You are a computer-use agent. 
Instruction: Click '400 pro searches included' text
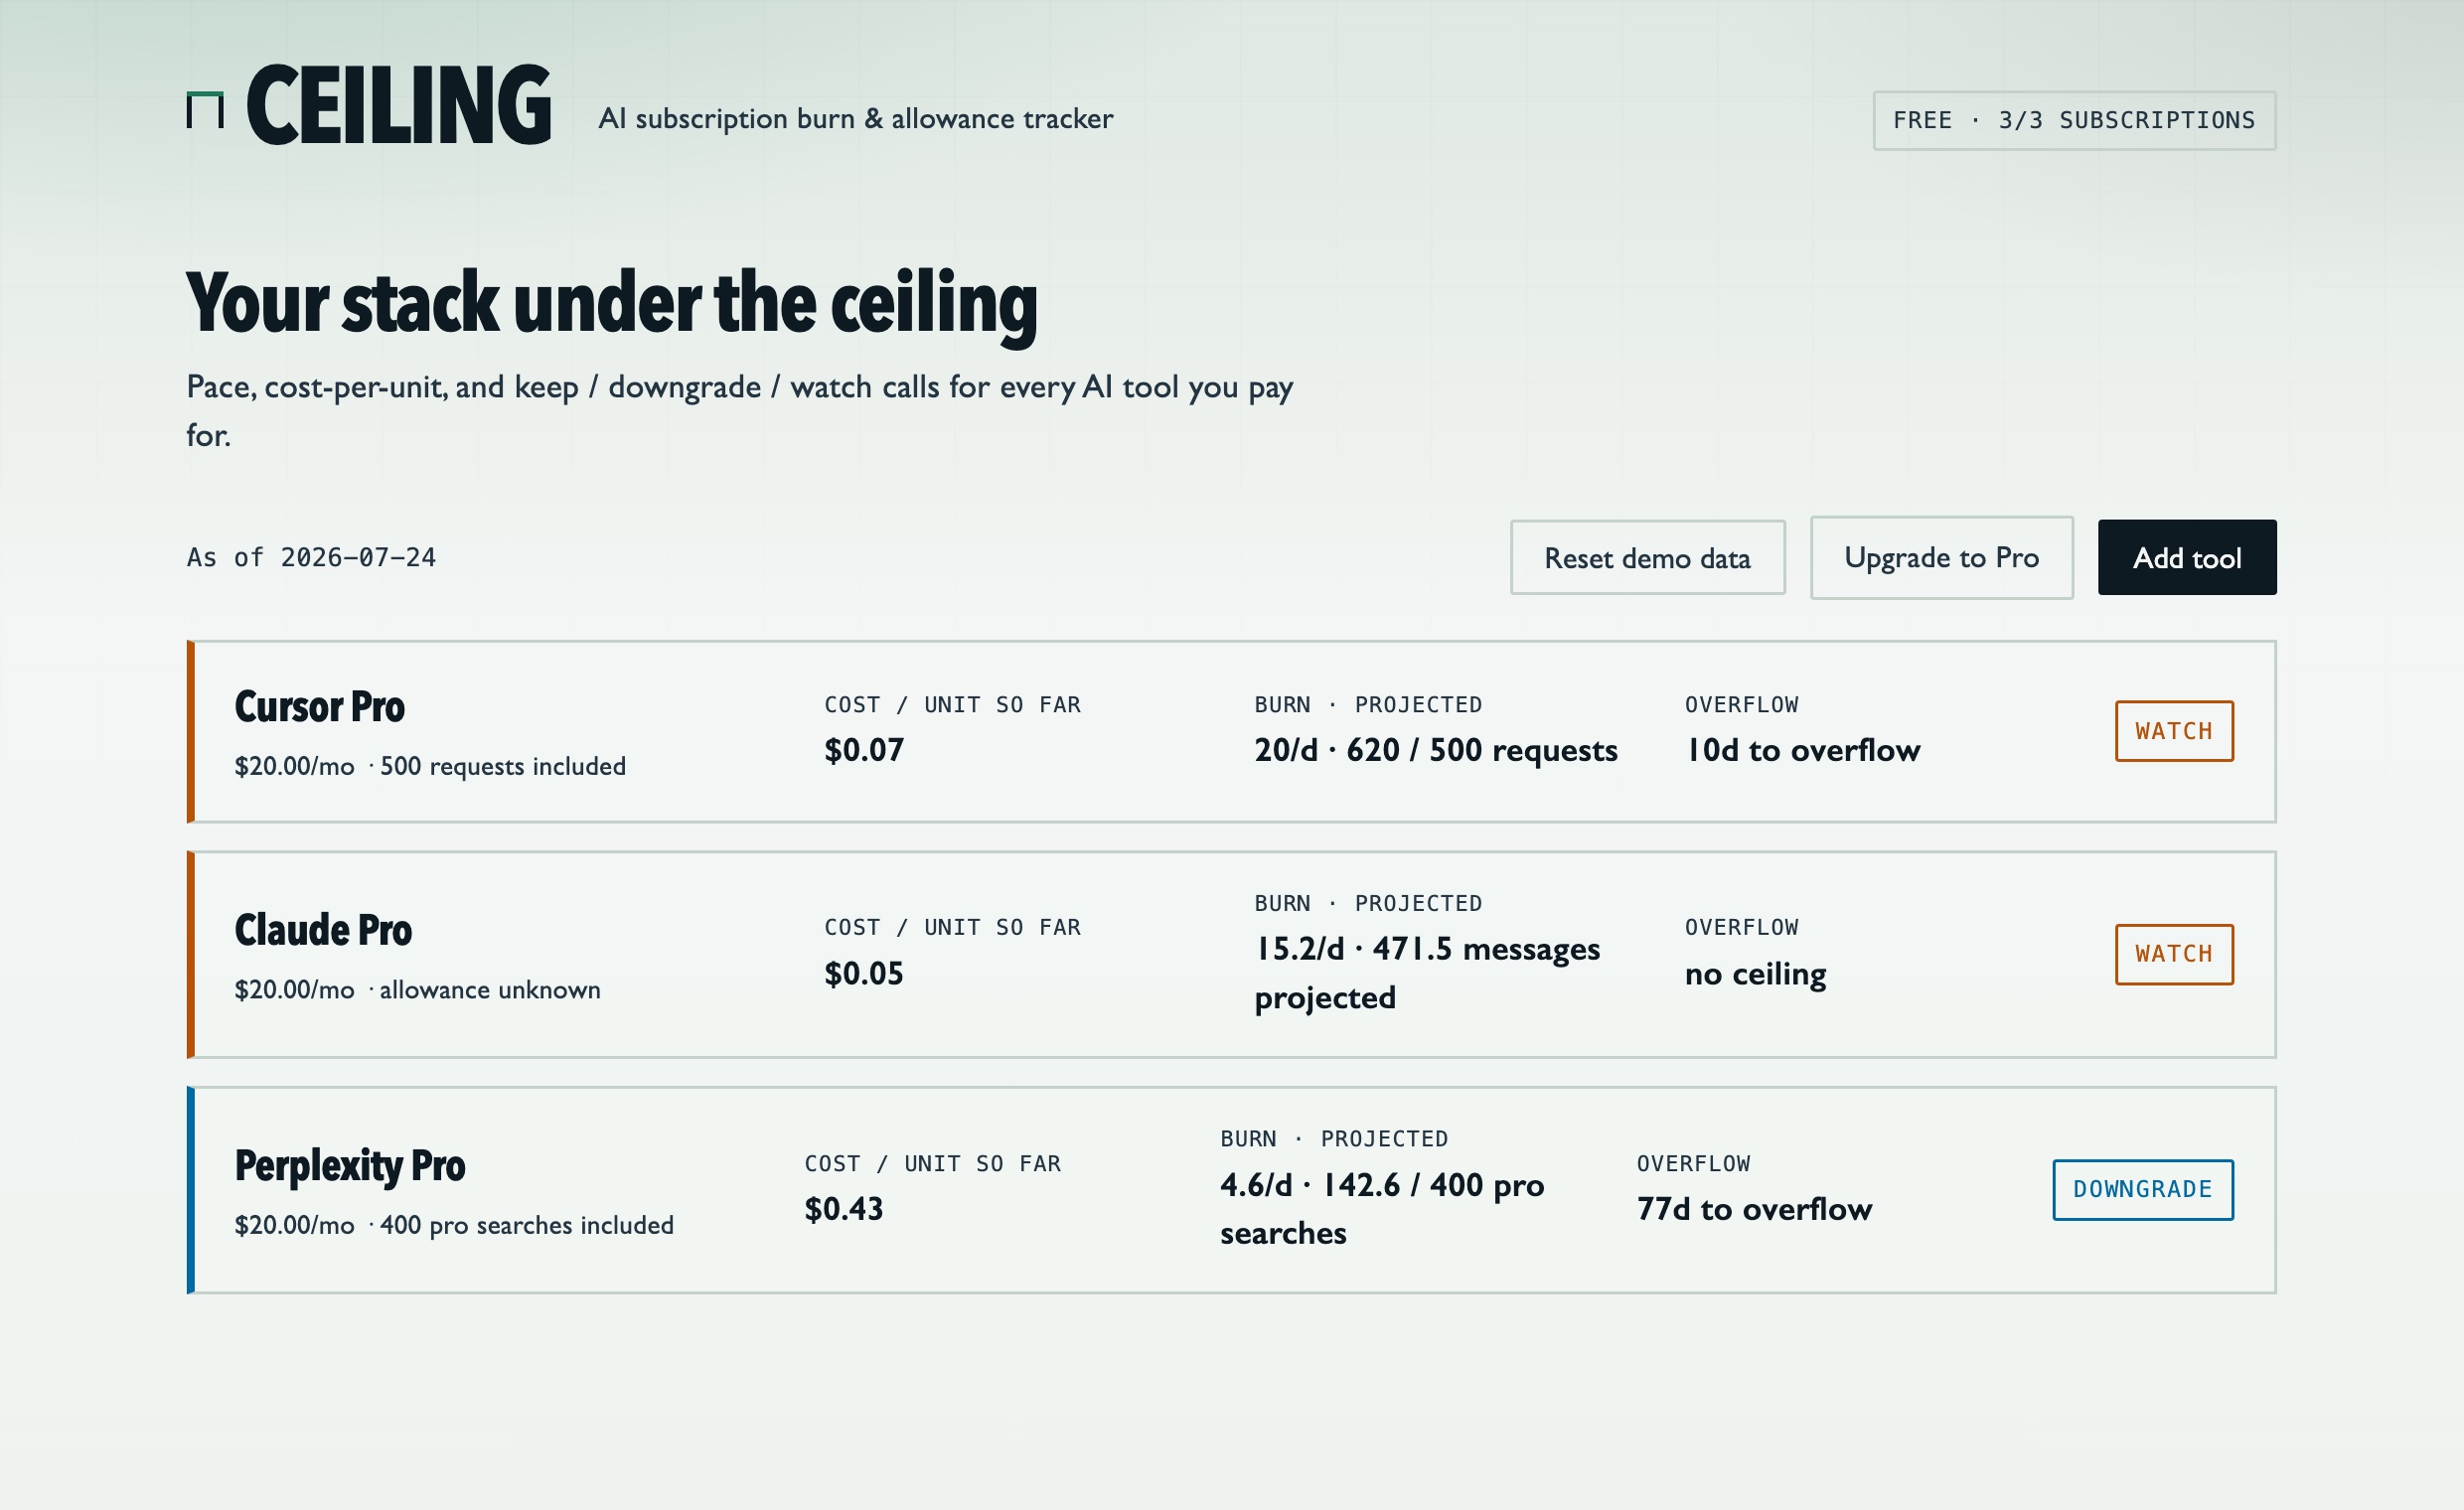pos(527,1225)
